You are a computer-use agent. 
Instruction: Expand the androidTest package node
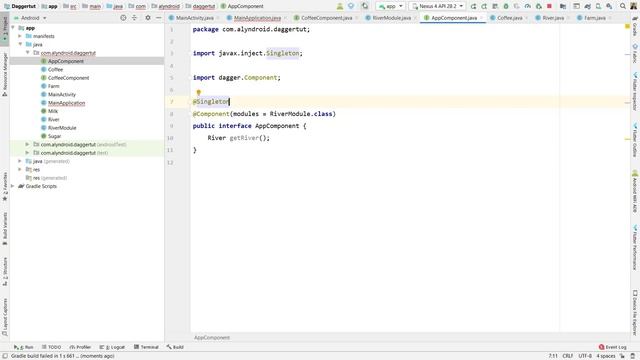click(27, 144)
